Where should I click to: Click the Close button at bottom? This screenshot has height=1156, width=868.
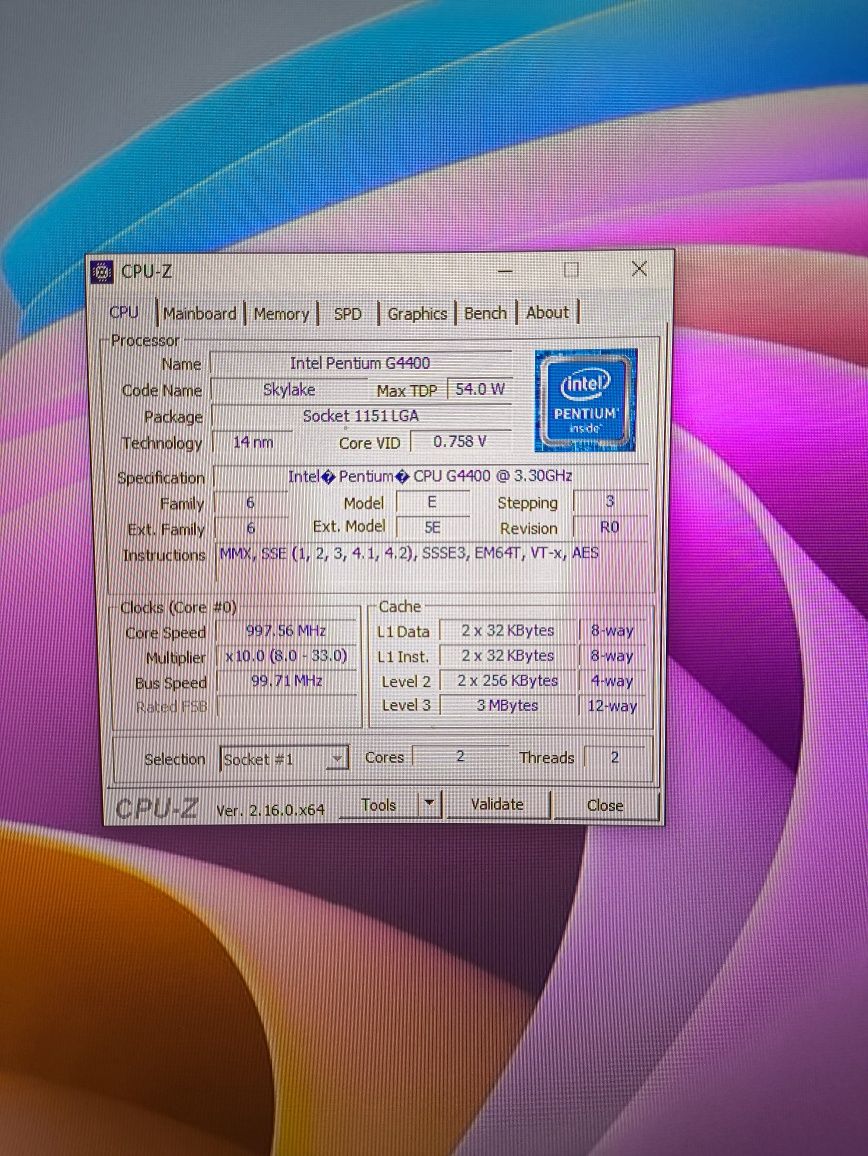pos(605,805)
